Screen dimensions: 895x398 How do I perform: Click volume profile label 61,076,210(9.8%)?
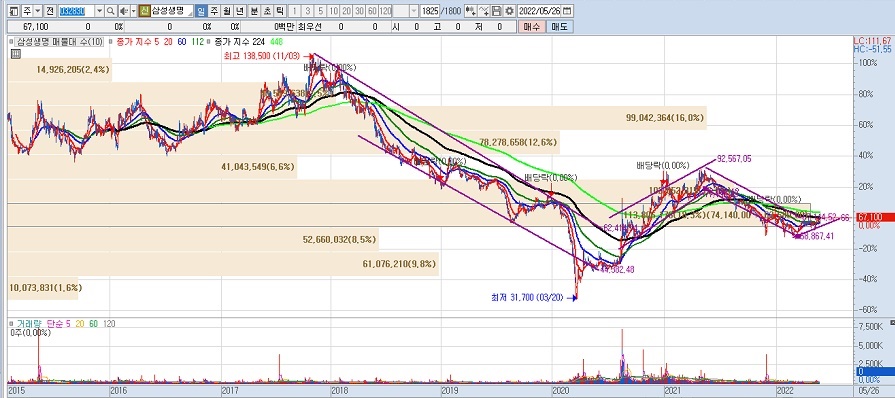point(399,264)
